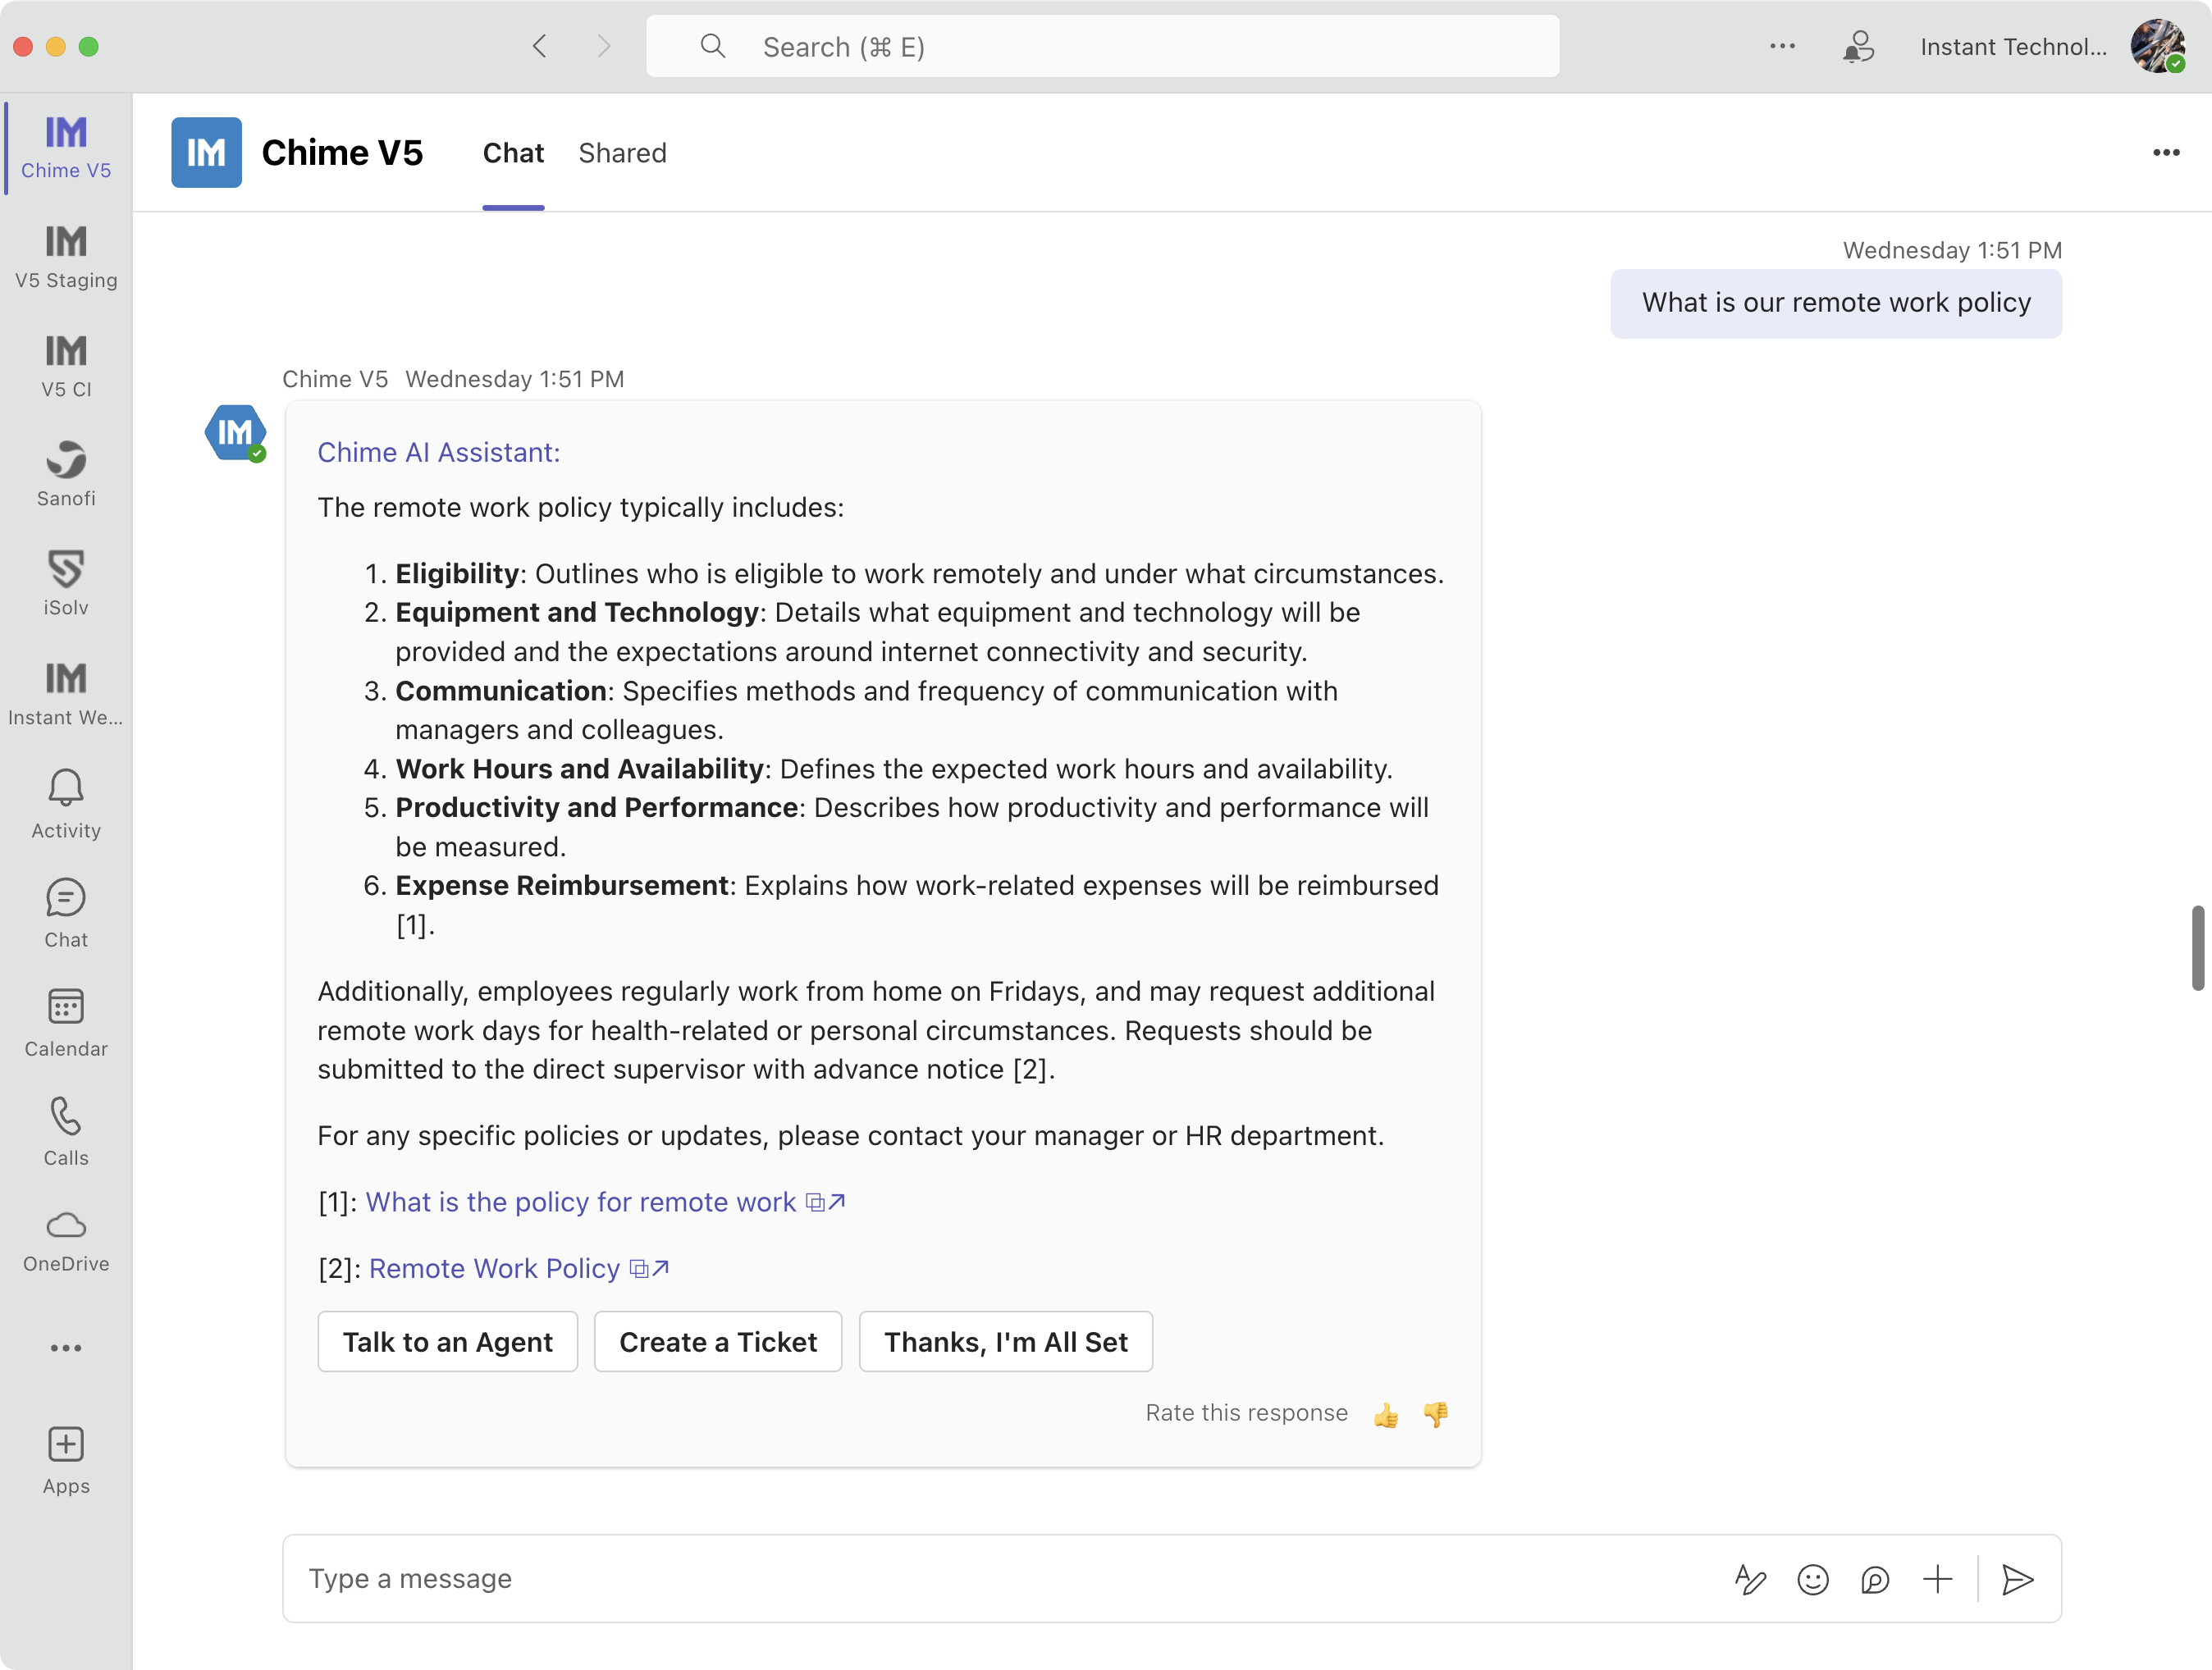Open the Instant We... app in sidebar
The width and height of the screenshot is (2212, 1670).
pos(66,693)
